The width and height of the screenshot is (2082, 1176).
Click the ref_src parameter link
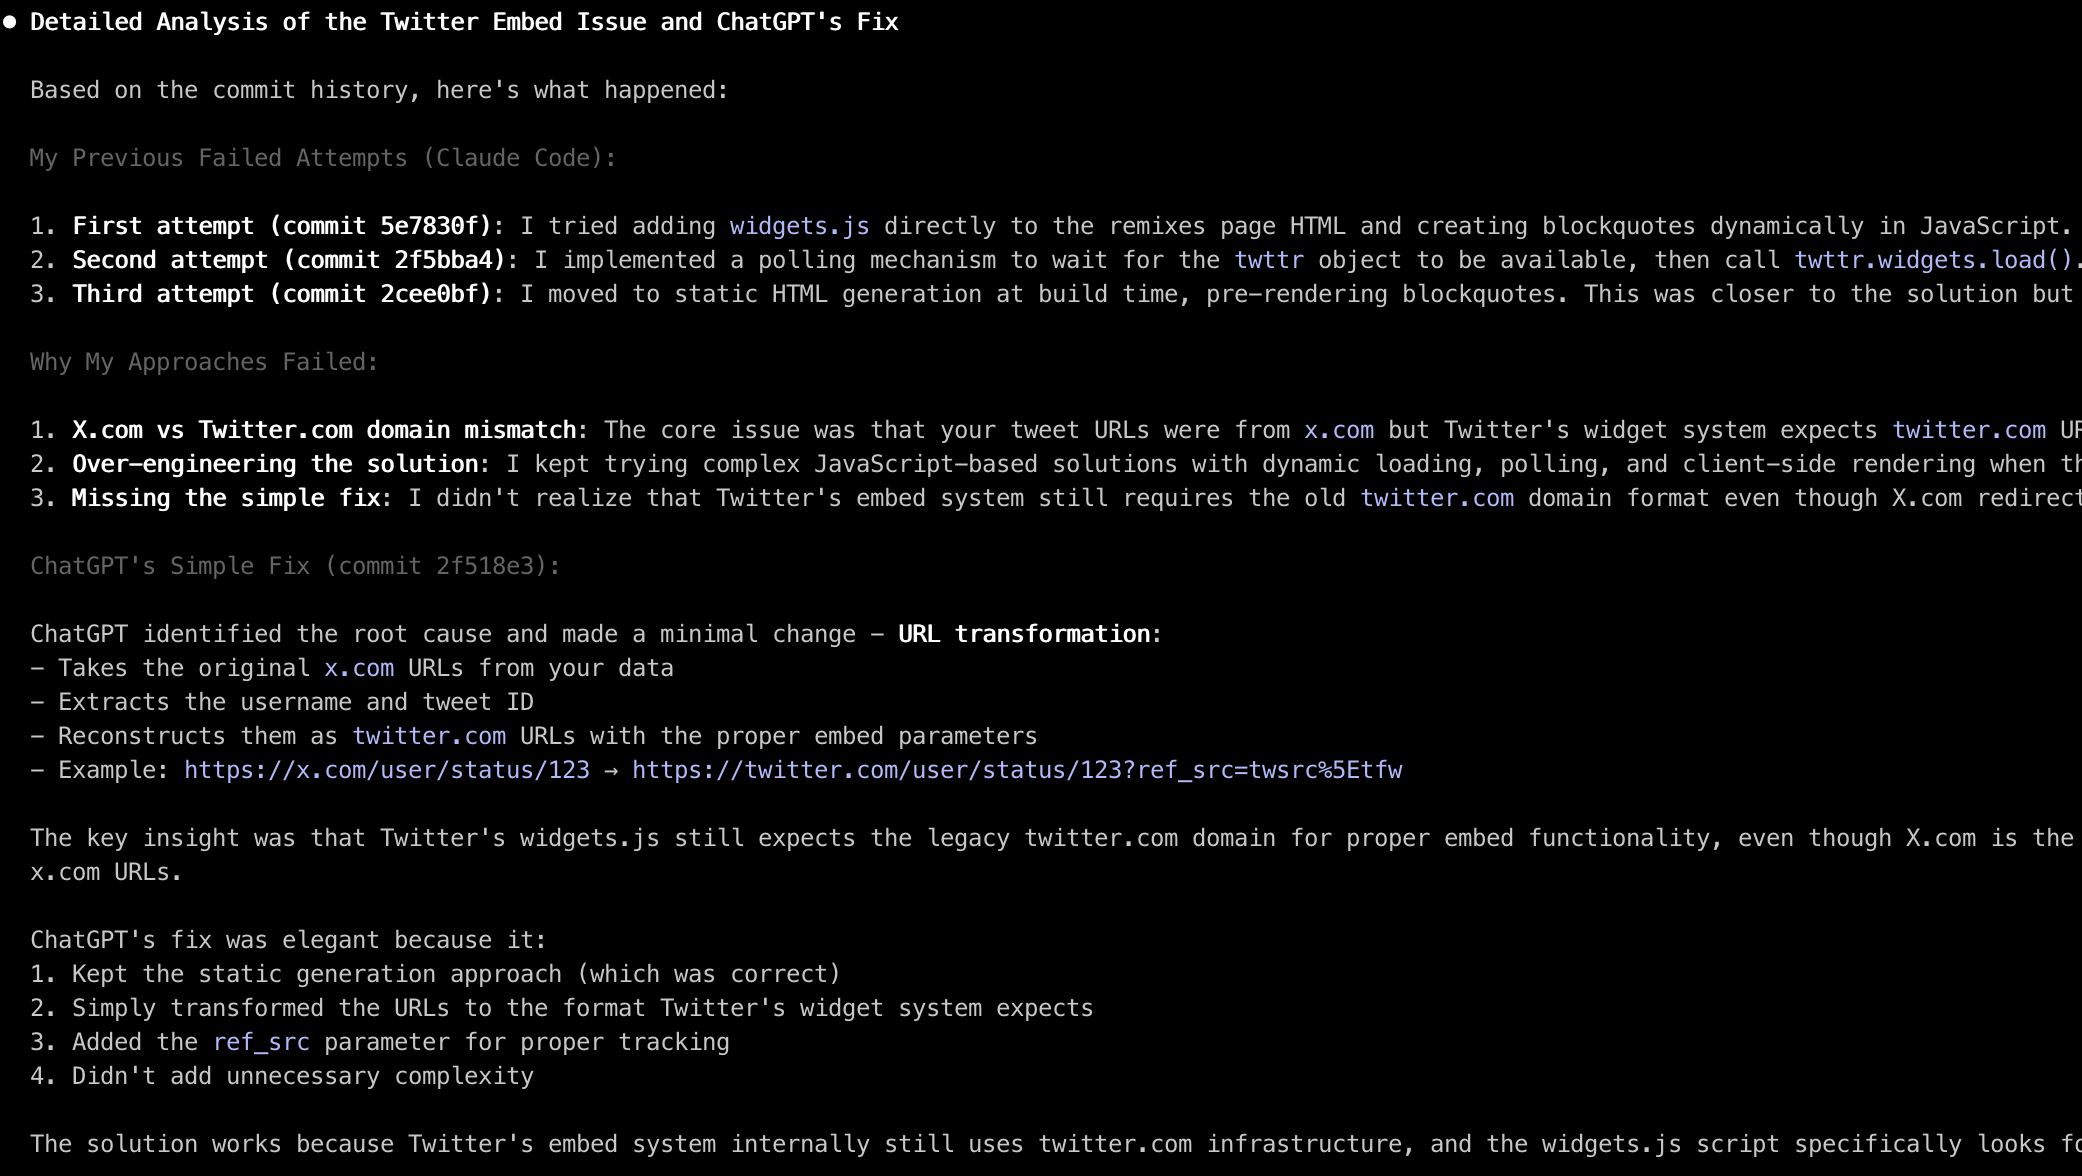(261, 1042)
